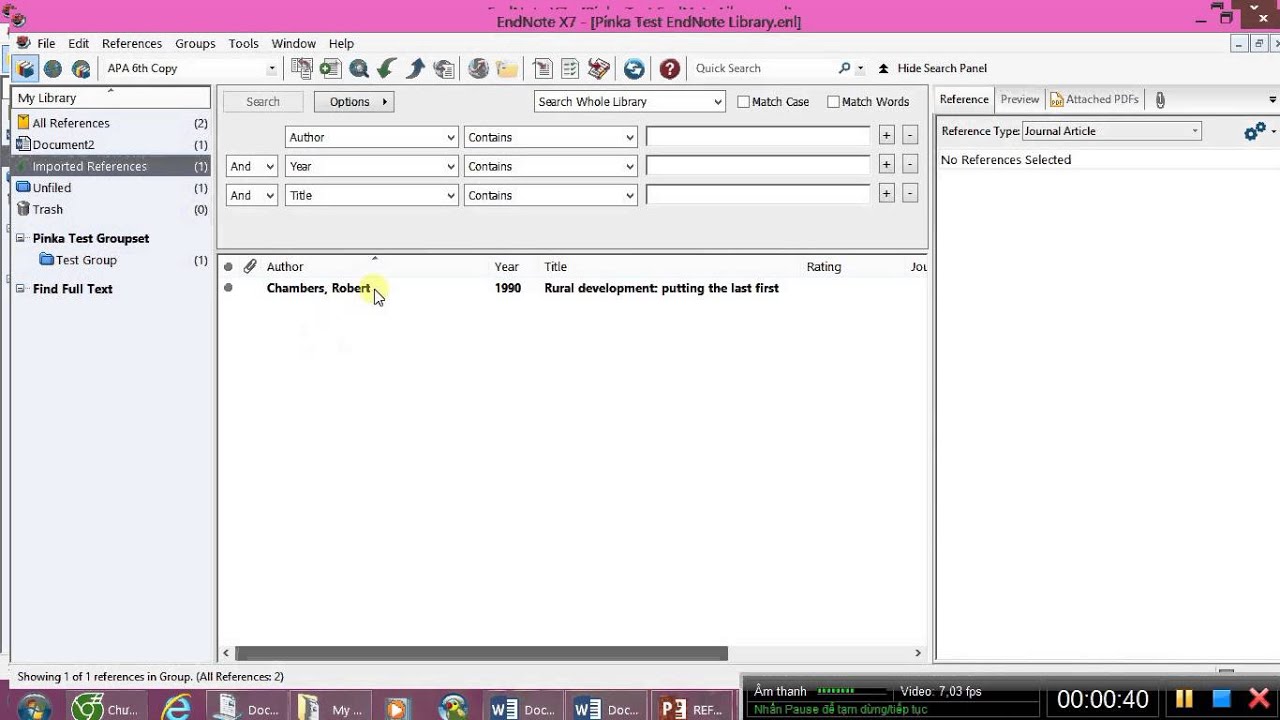Click the Search button
The image size is (1280, 720).
click(x=263, y=101)
